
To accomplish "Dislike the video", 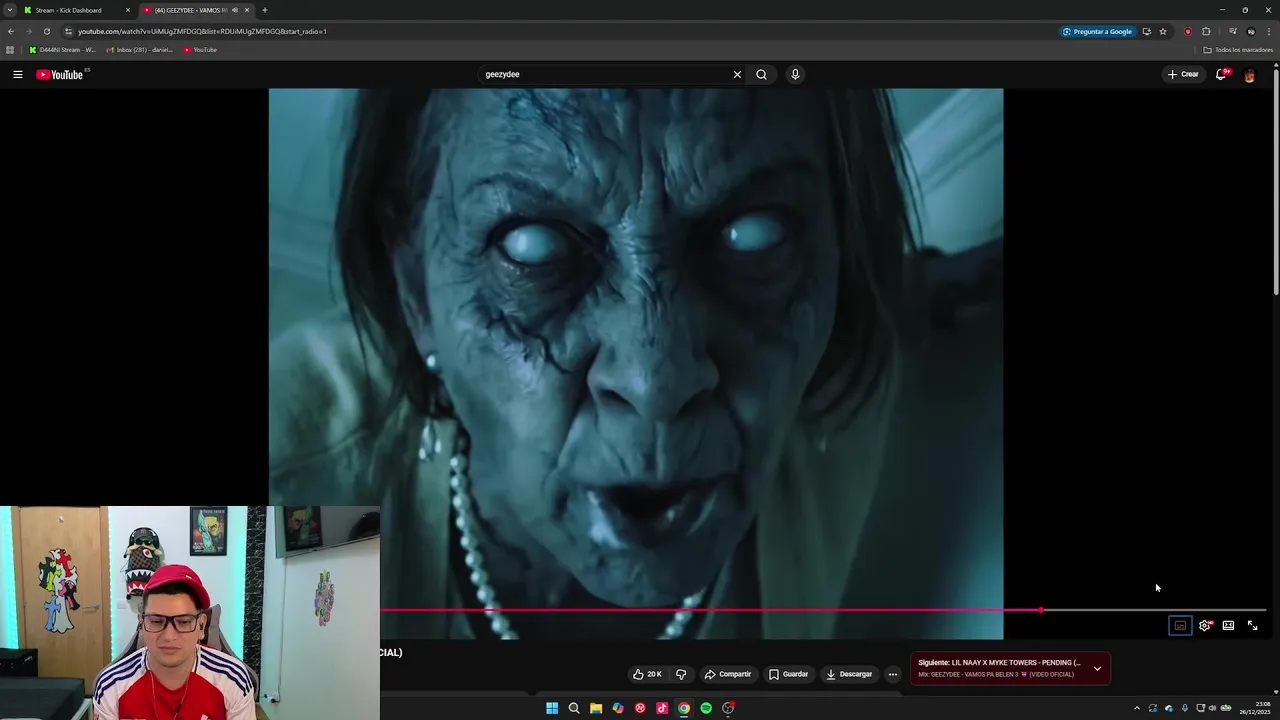I will tap(681, 674).
